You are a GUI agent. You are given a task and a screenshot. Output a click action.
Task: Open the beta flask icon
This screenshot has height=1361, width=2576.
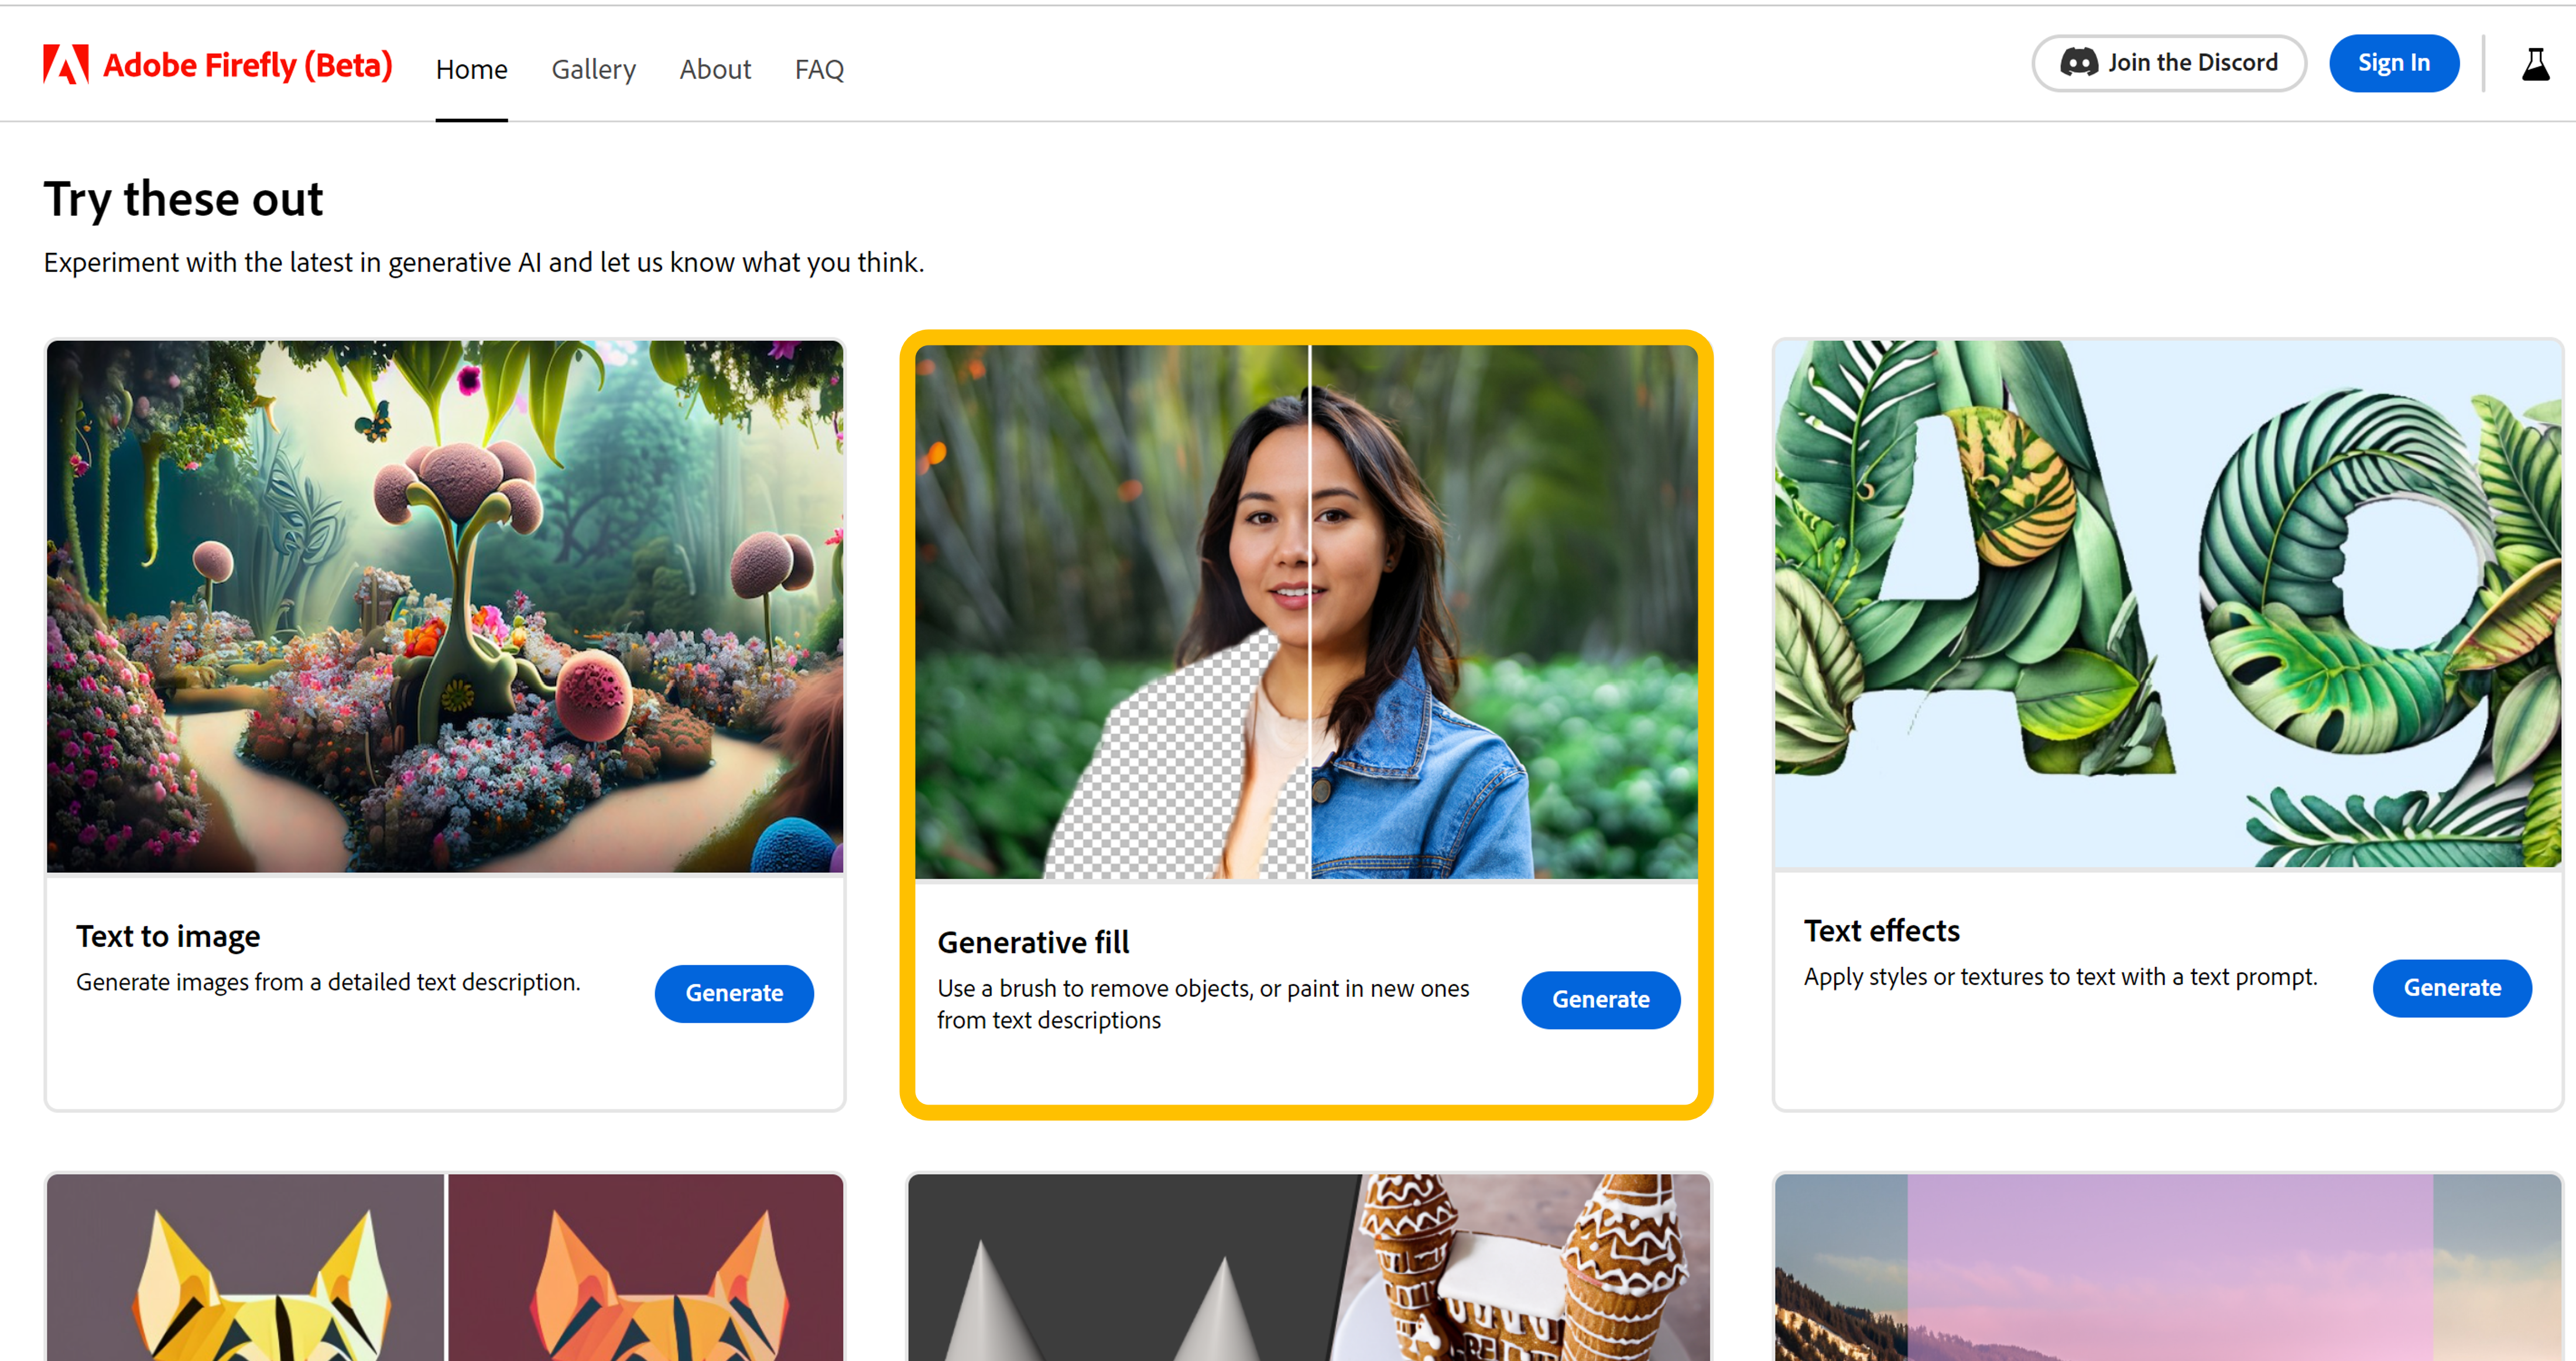point(2535,64)
